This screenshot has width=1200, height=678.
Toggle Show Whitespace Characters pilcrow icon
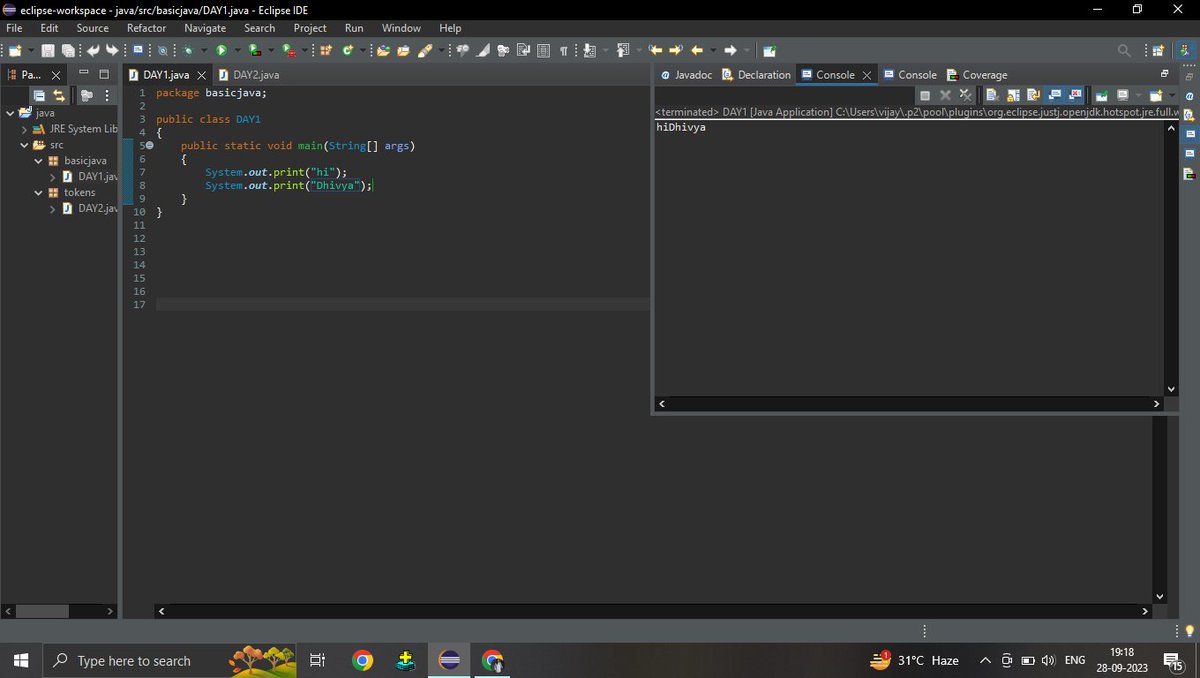[x=564, y=50]
